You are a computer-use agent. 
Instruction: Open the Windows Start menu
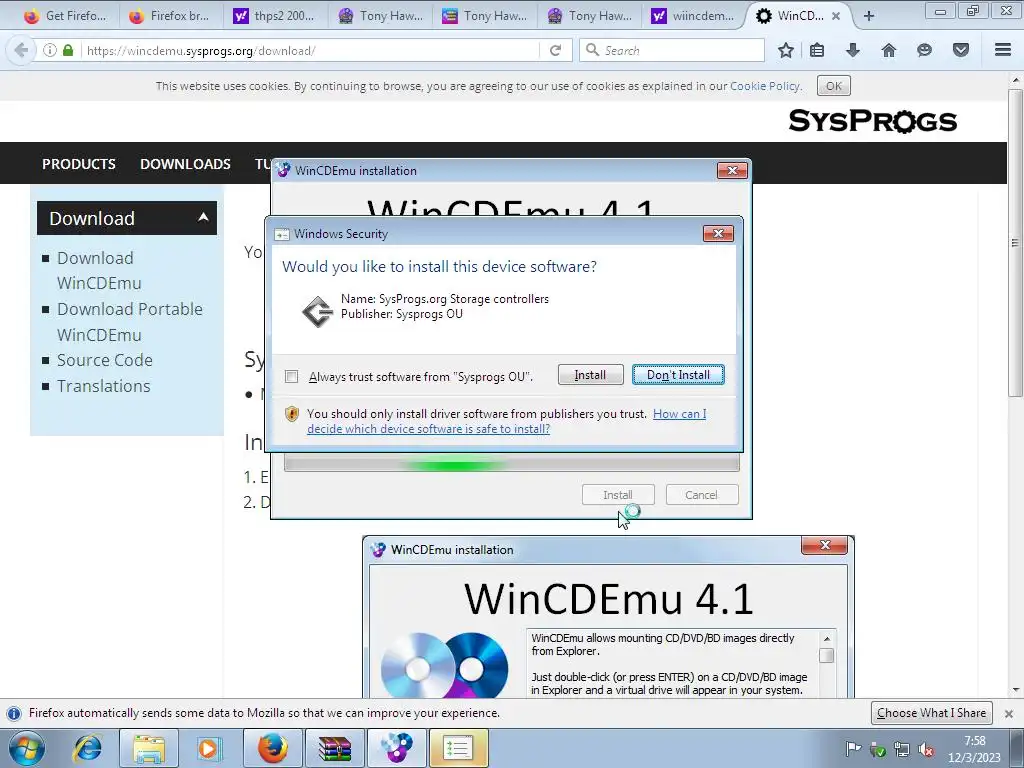(x=26, y=748)
